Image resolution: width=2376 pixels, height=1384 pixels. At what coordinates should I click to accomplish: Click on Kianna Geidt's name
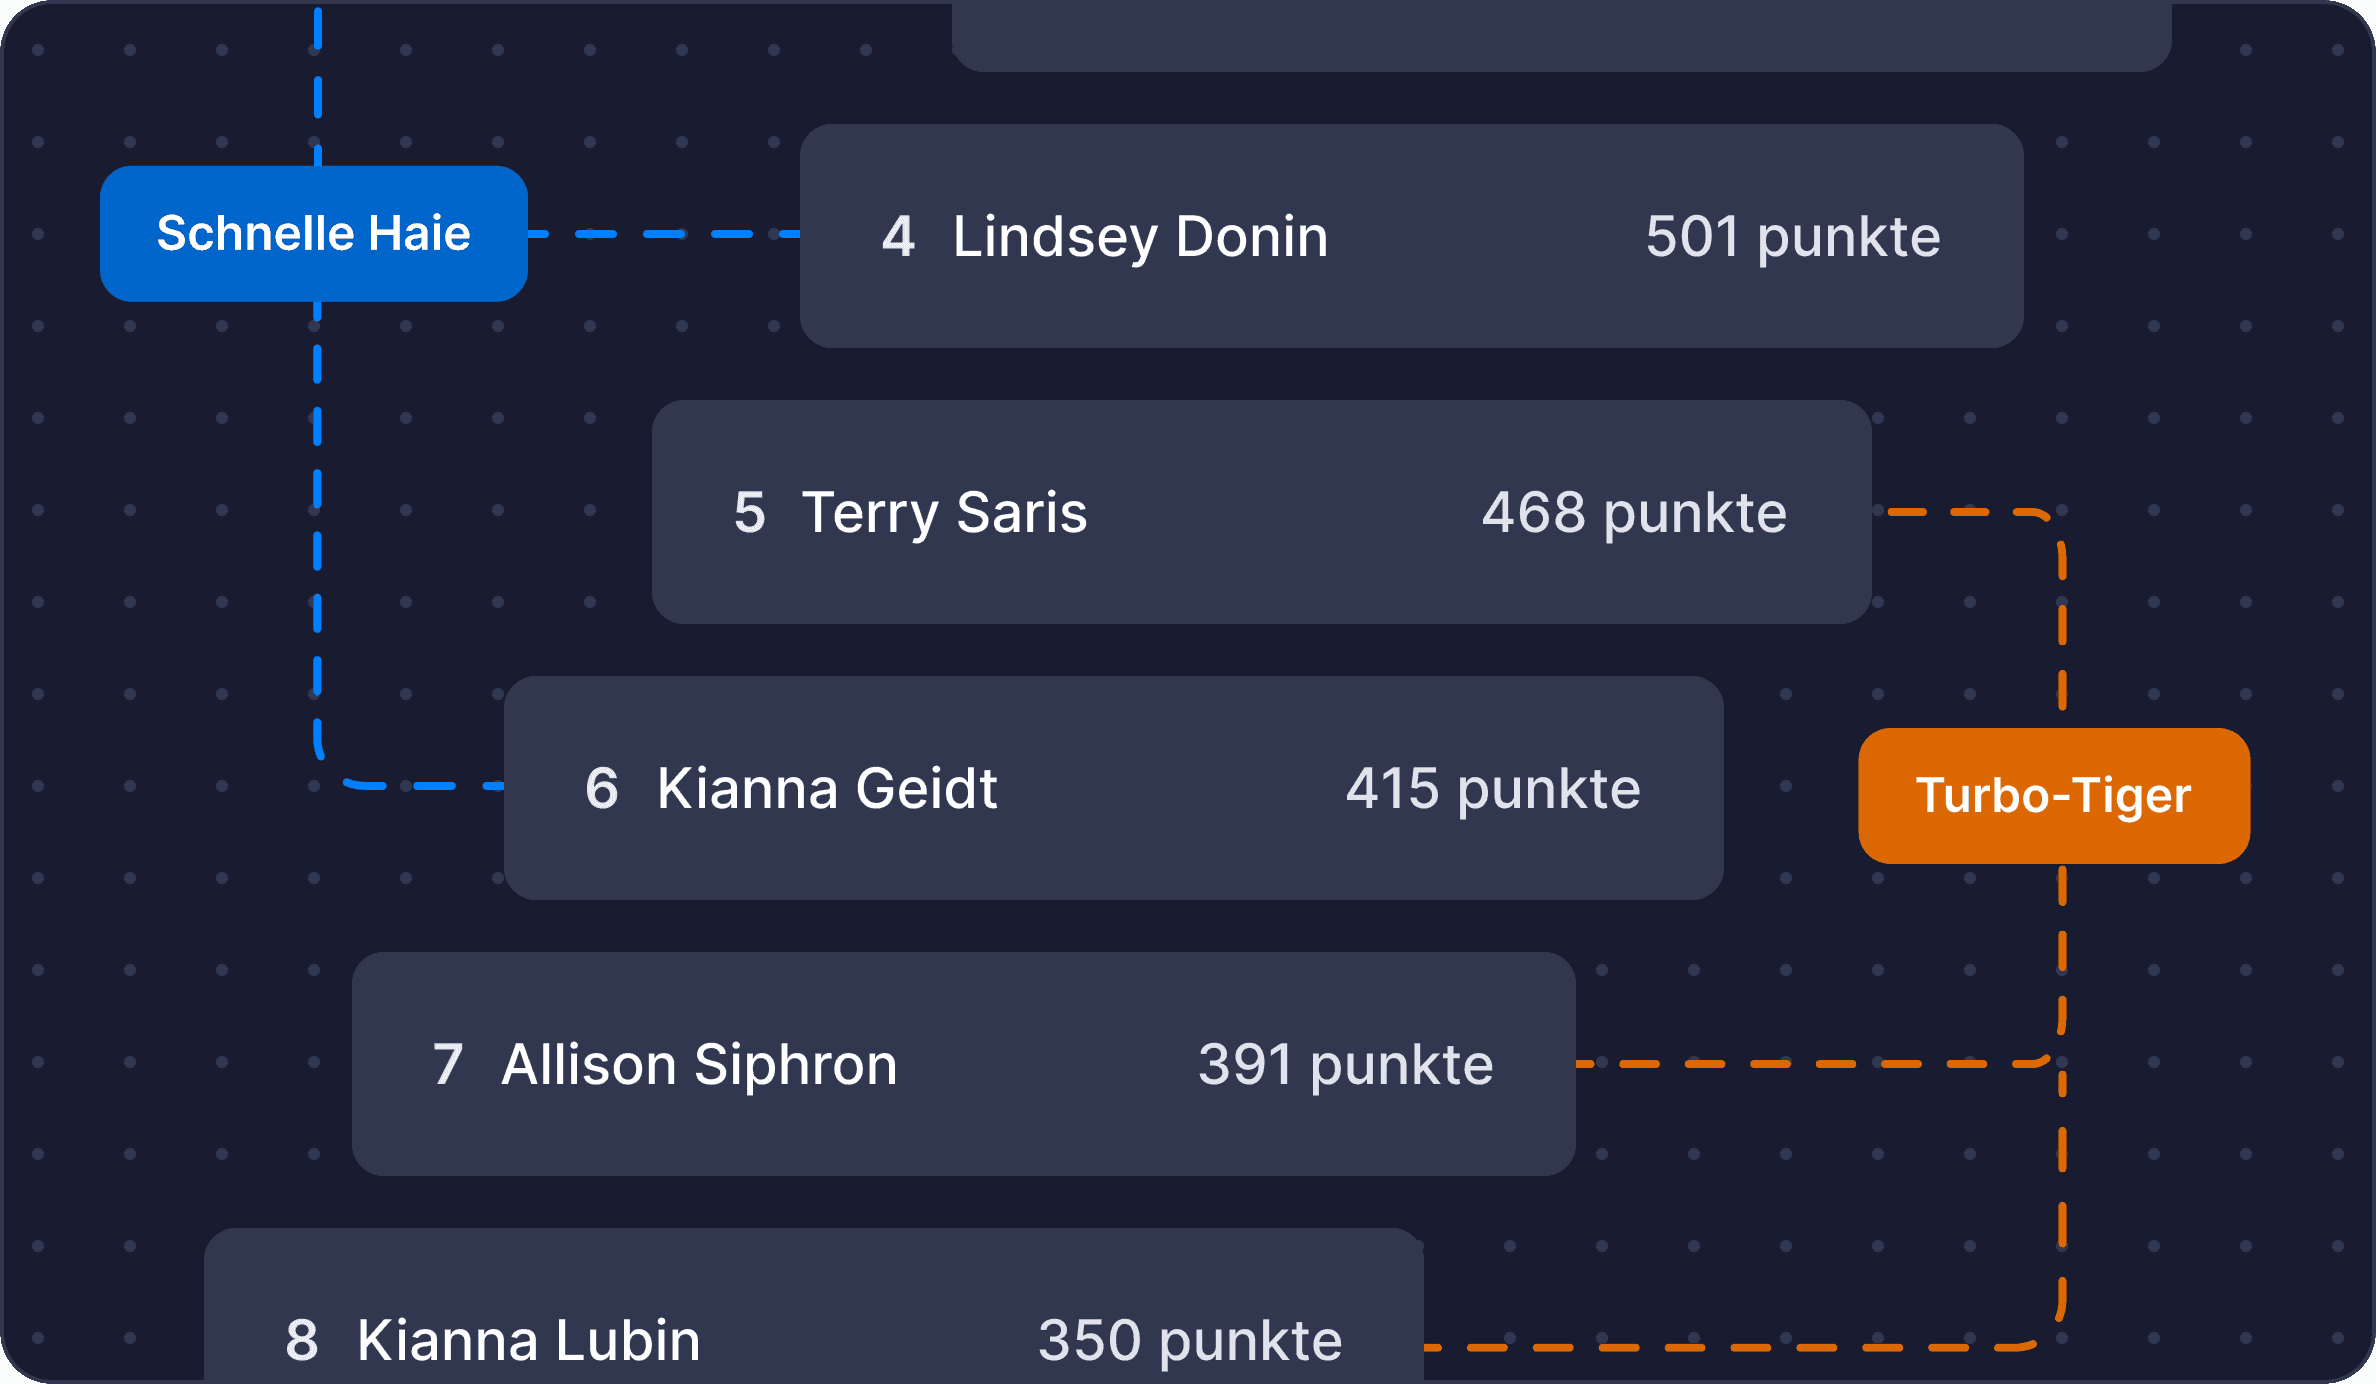click(827, 789)
